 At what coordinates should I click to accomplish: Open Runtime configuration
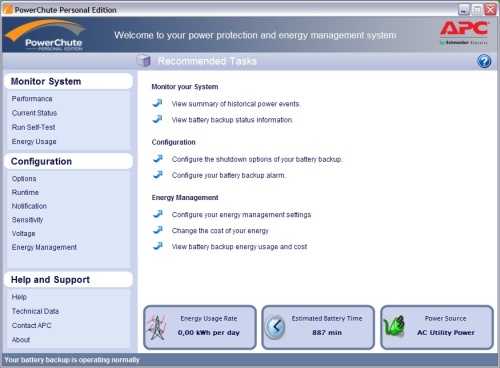point(25,192)
